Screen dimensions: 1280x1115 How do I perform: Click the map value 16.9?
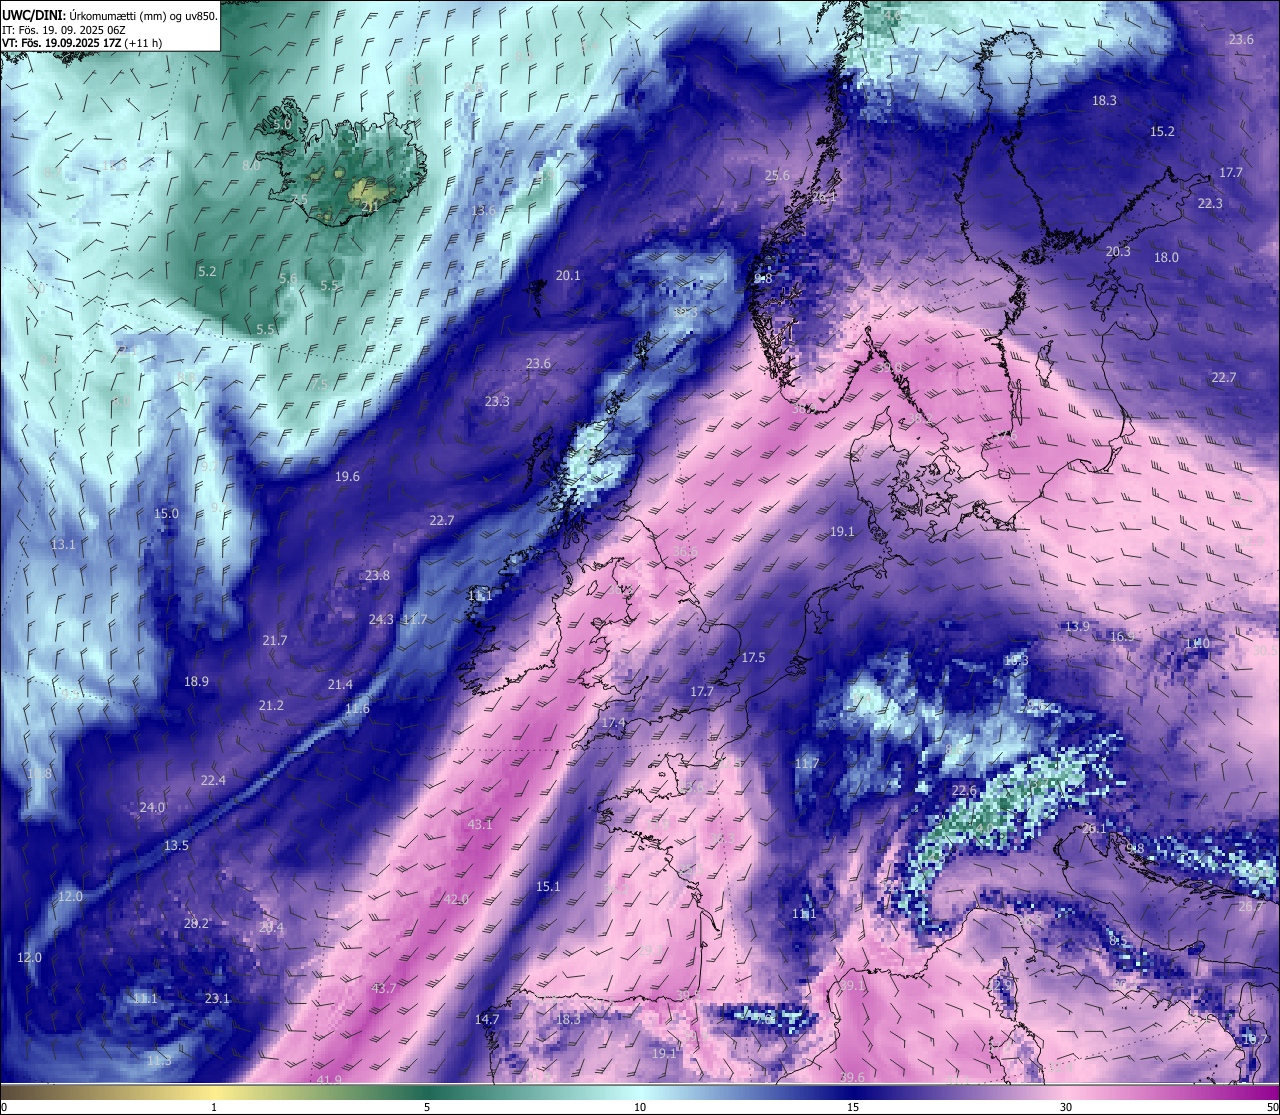point(1123,637)
